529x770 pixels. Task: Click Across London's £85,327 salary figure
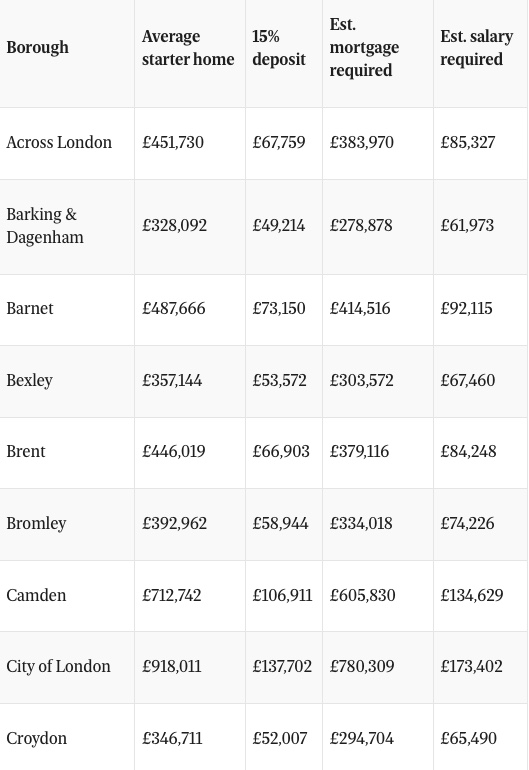[x=468, y=142]
